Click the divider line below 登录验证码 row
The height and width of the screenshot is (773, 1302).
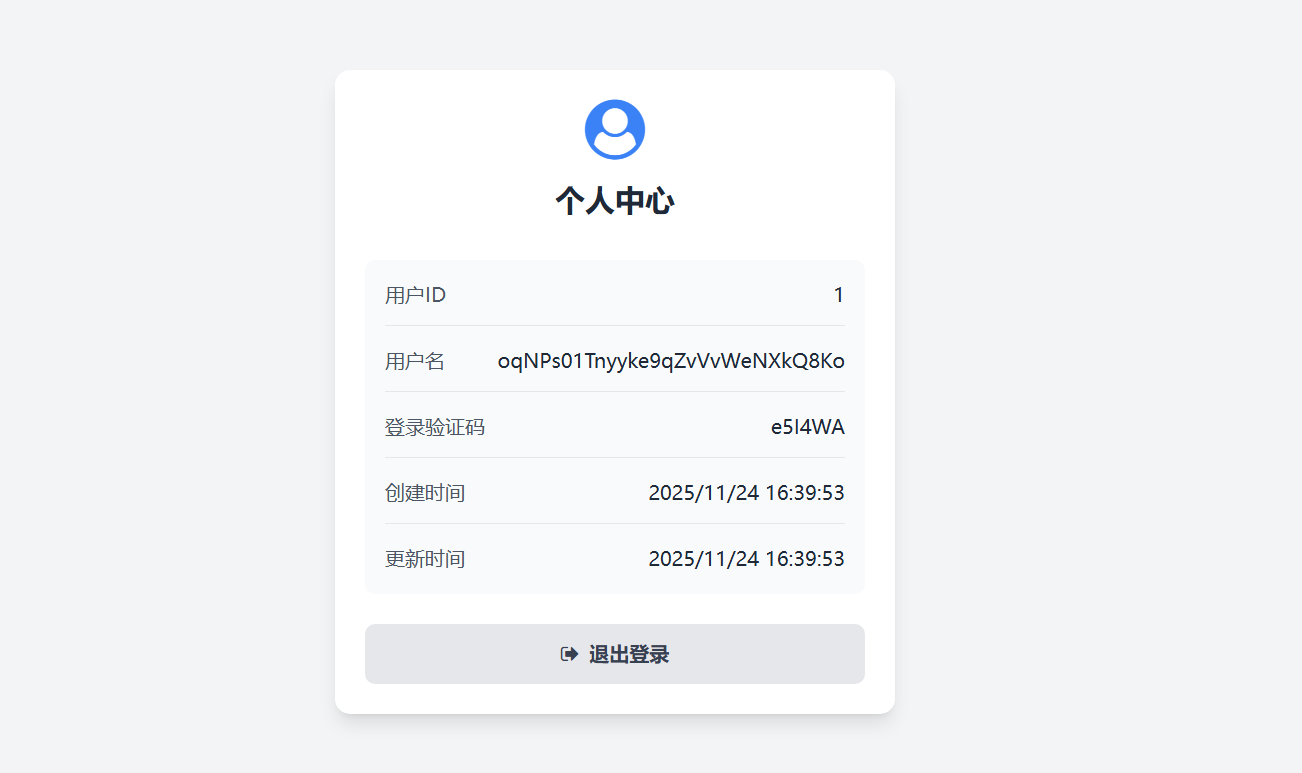[x=614, y=457]
